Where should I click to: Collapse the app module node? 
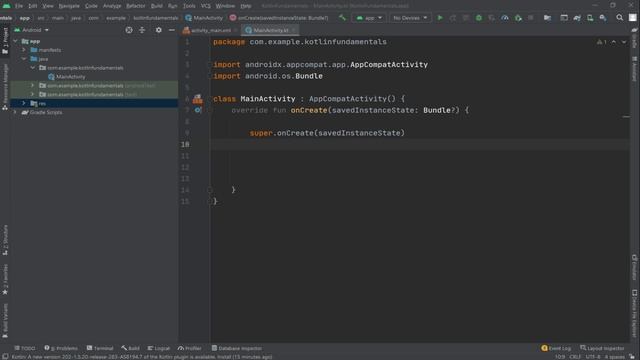pos(16,41)
